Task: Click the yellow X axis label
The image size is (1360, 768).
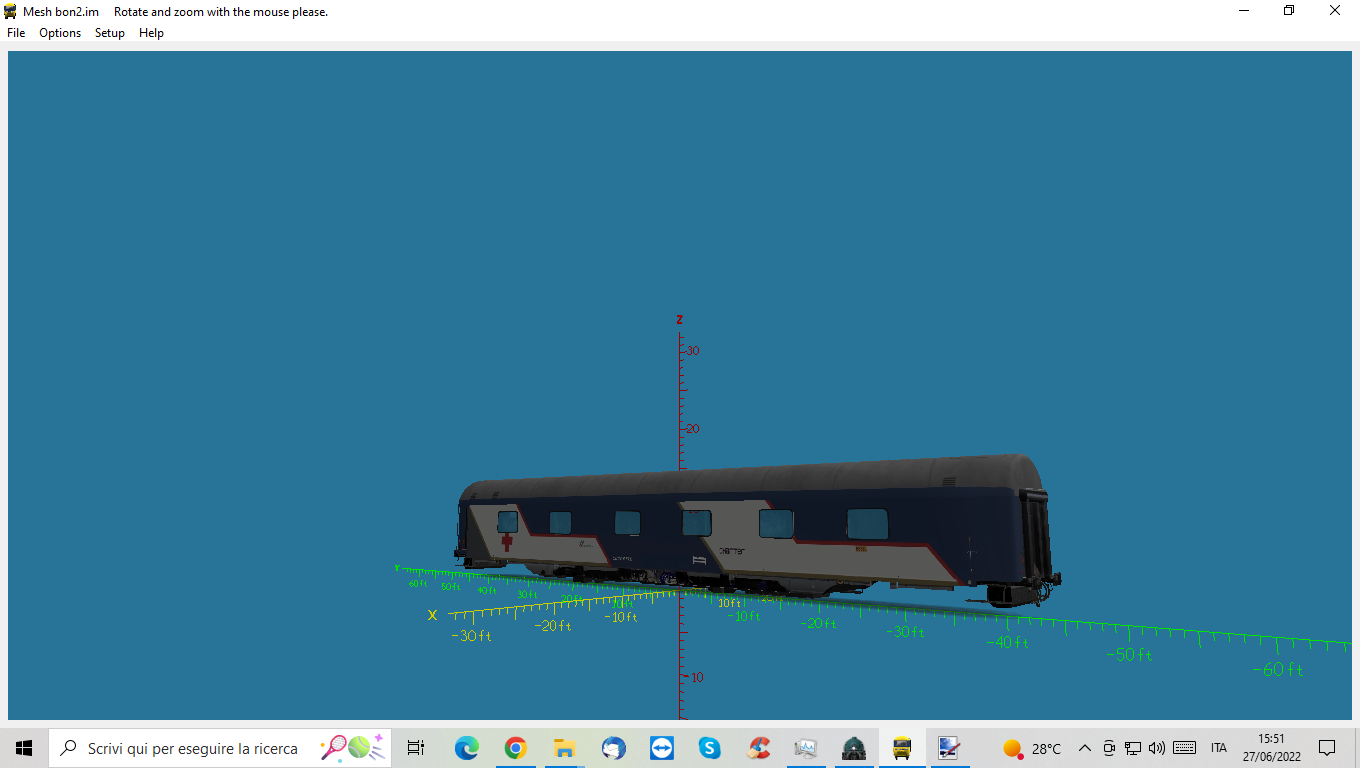Action: [x=432, y=615]
